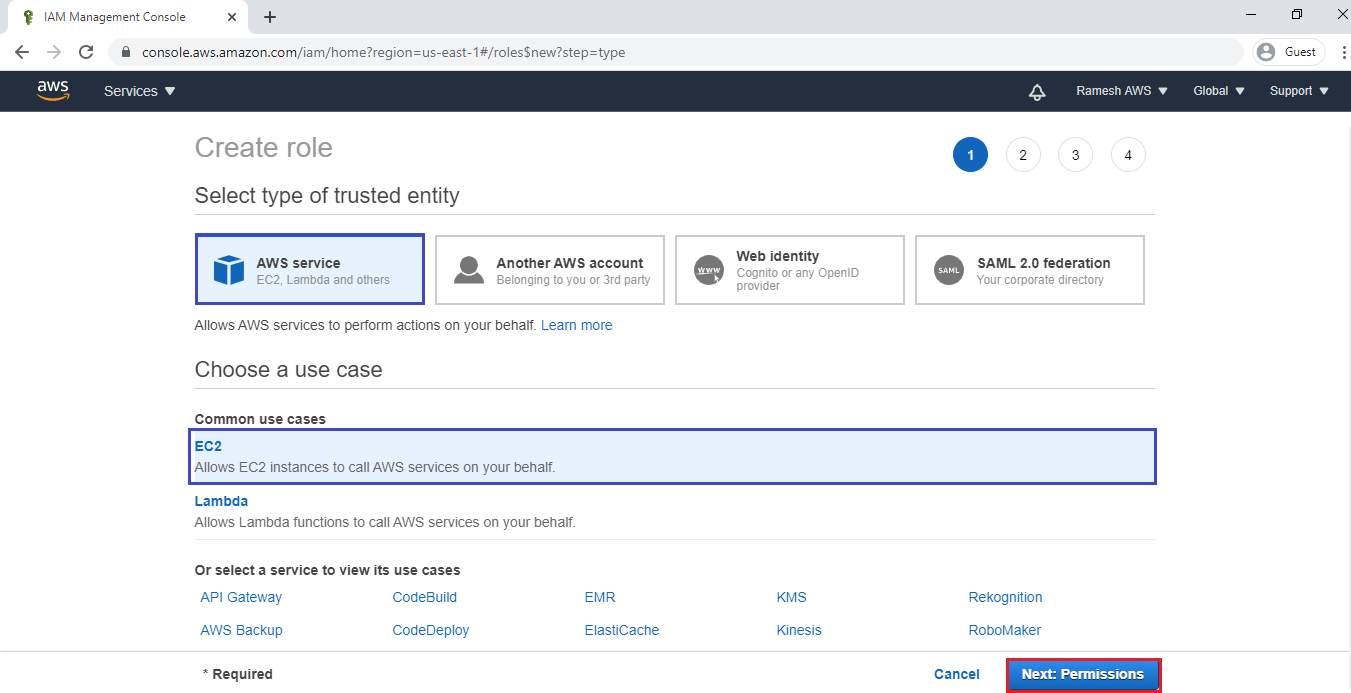The image size is (1351, 693).
Task: Choose the Kinesis service
Action: (x=799, y=630)
